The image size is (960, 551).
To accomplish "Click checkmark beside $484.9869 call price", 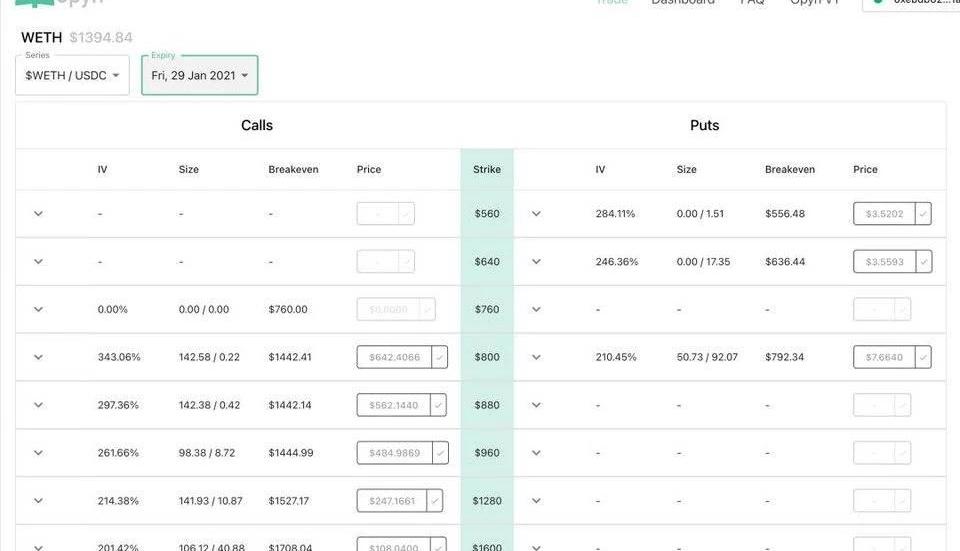I will [x=440, y=453].
